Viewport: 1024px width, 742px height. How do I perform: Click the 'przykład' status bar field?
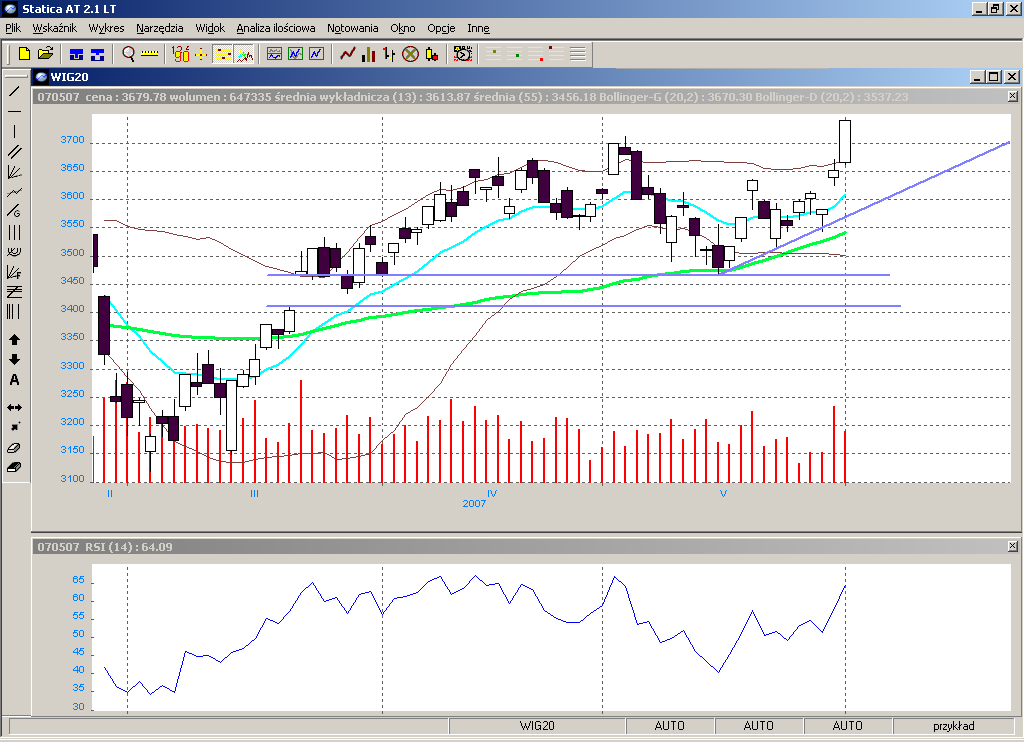tap(953, 726)
